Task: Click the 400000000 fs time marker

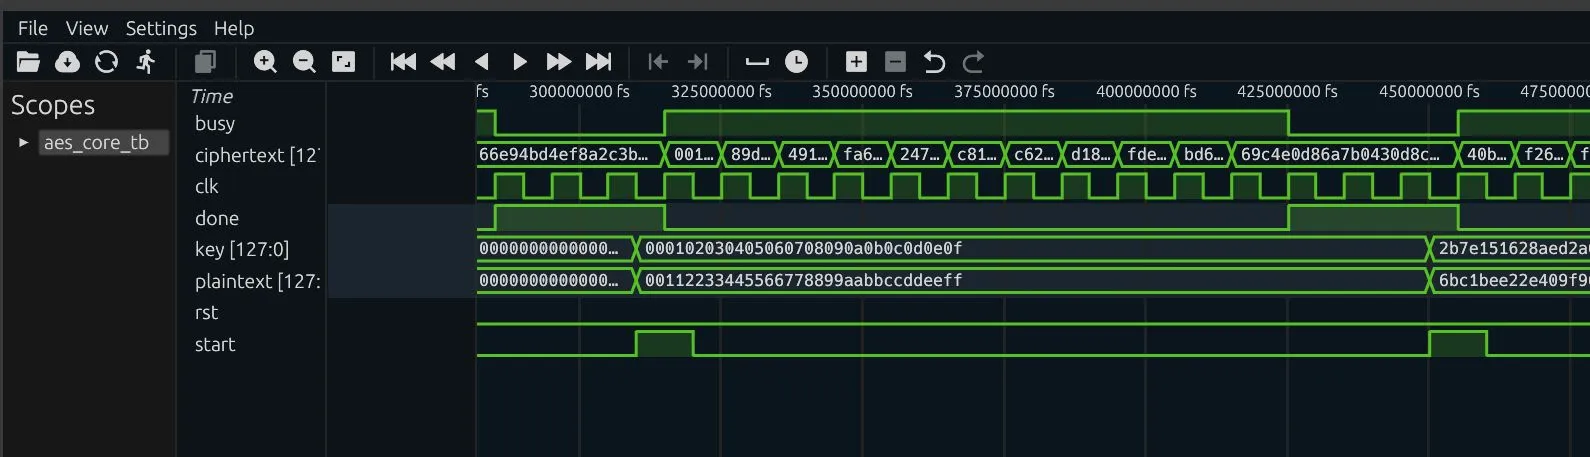Action: coord(1146,91)
